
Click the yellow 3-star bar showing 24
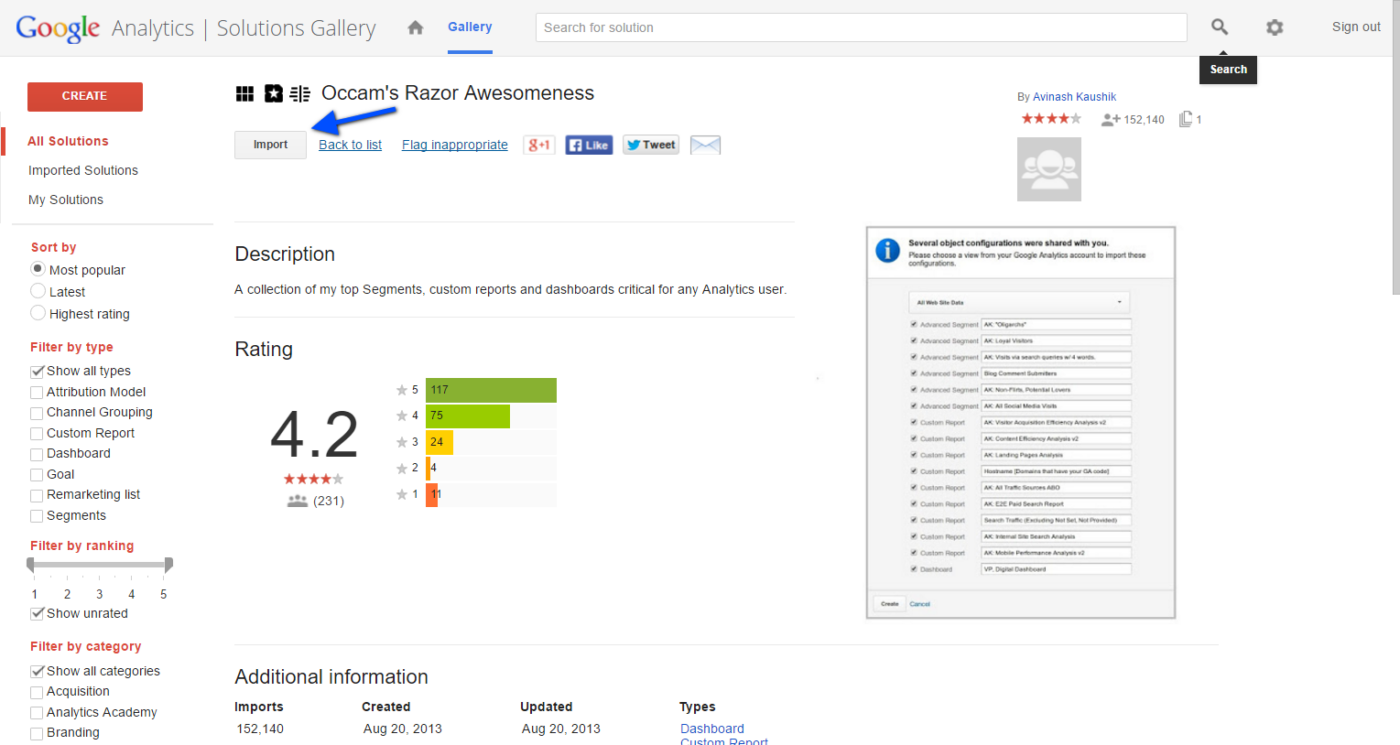pos(439,442)
